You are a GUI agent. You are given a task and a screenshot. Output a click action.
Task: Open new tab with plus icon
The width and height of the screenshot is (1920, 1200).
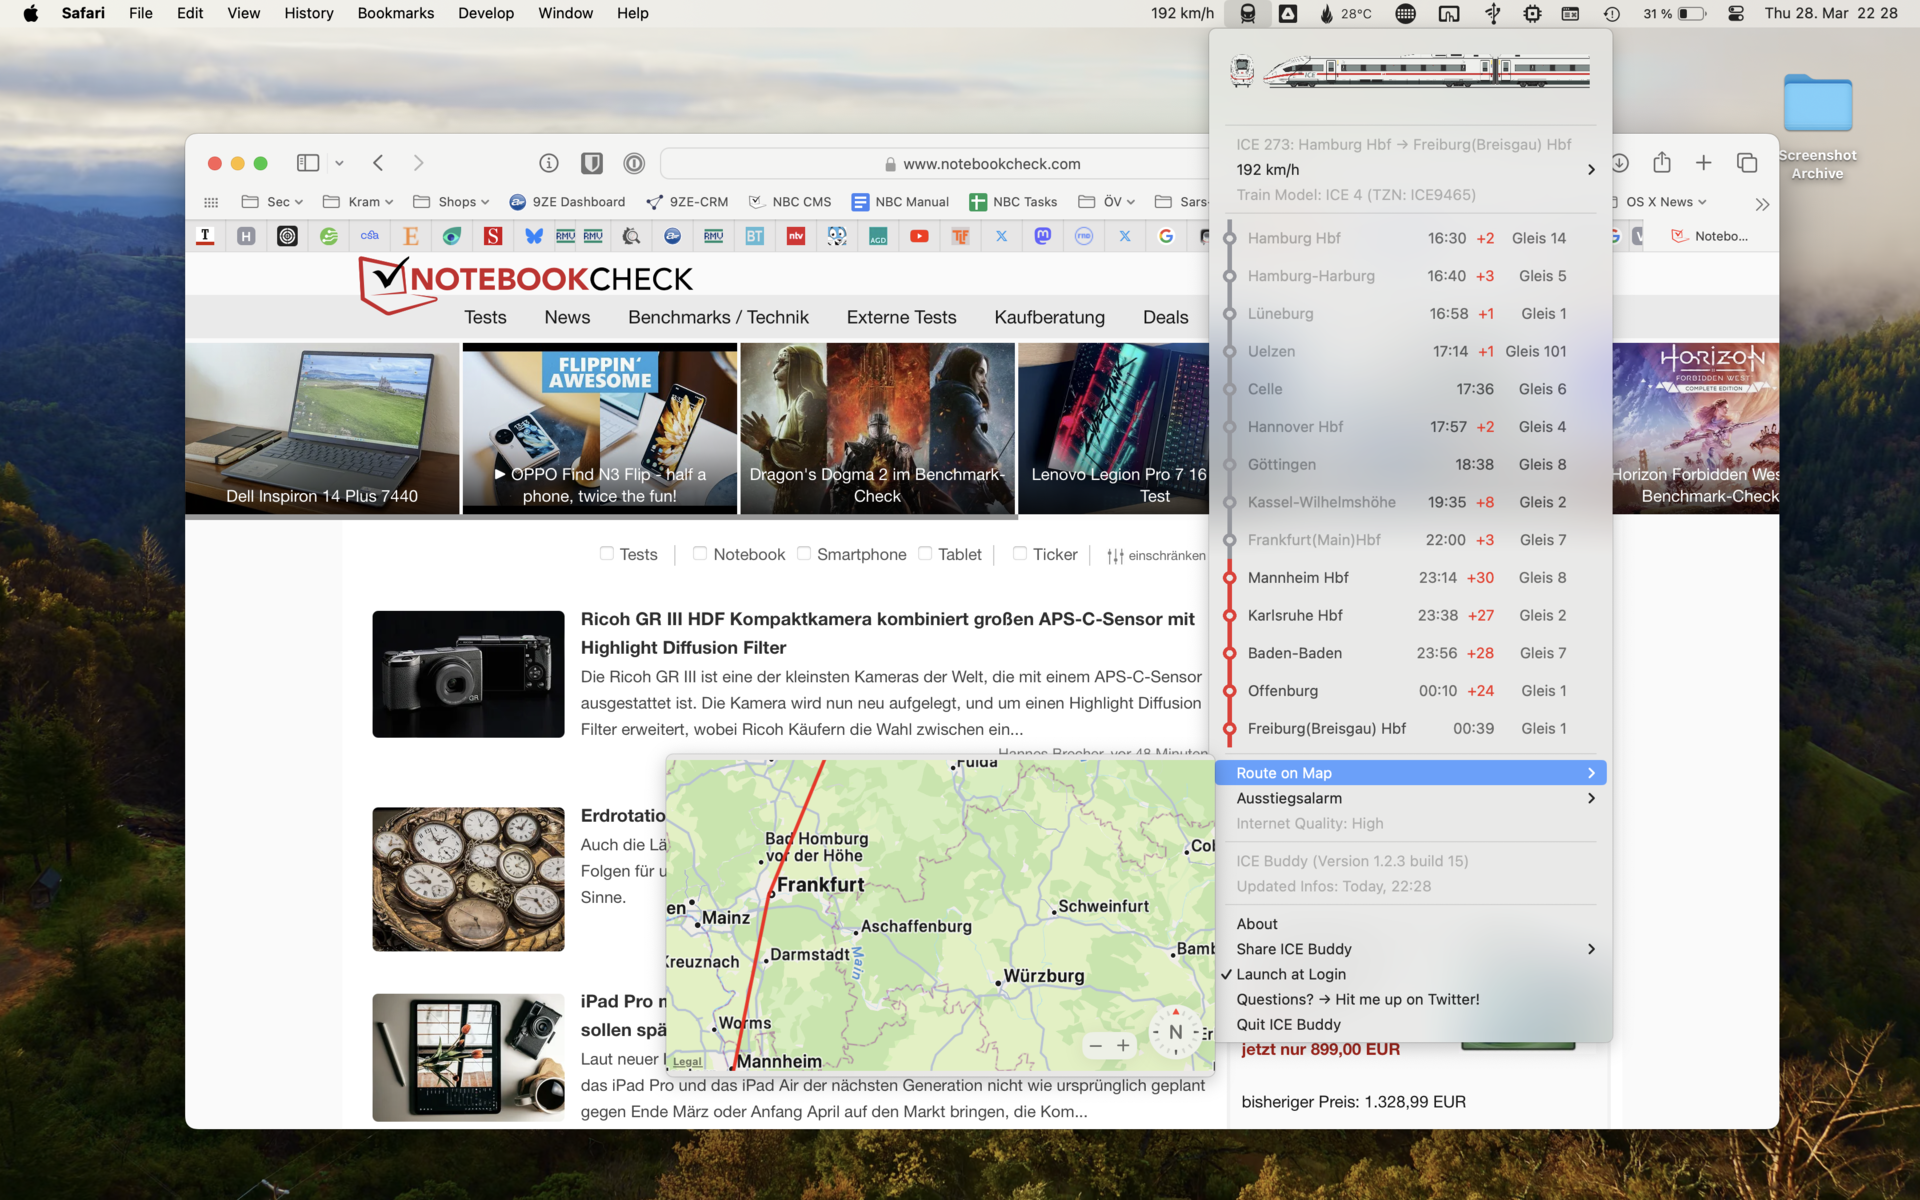pyautogui.click(x=1704, y=163)
